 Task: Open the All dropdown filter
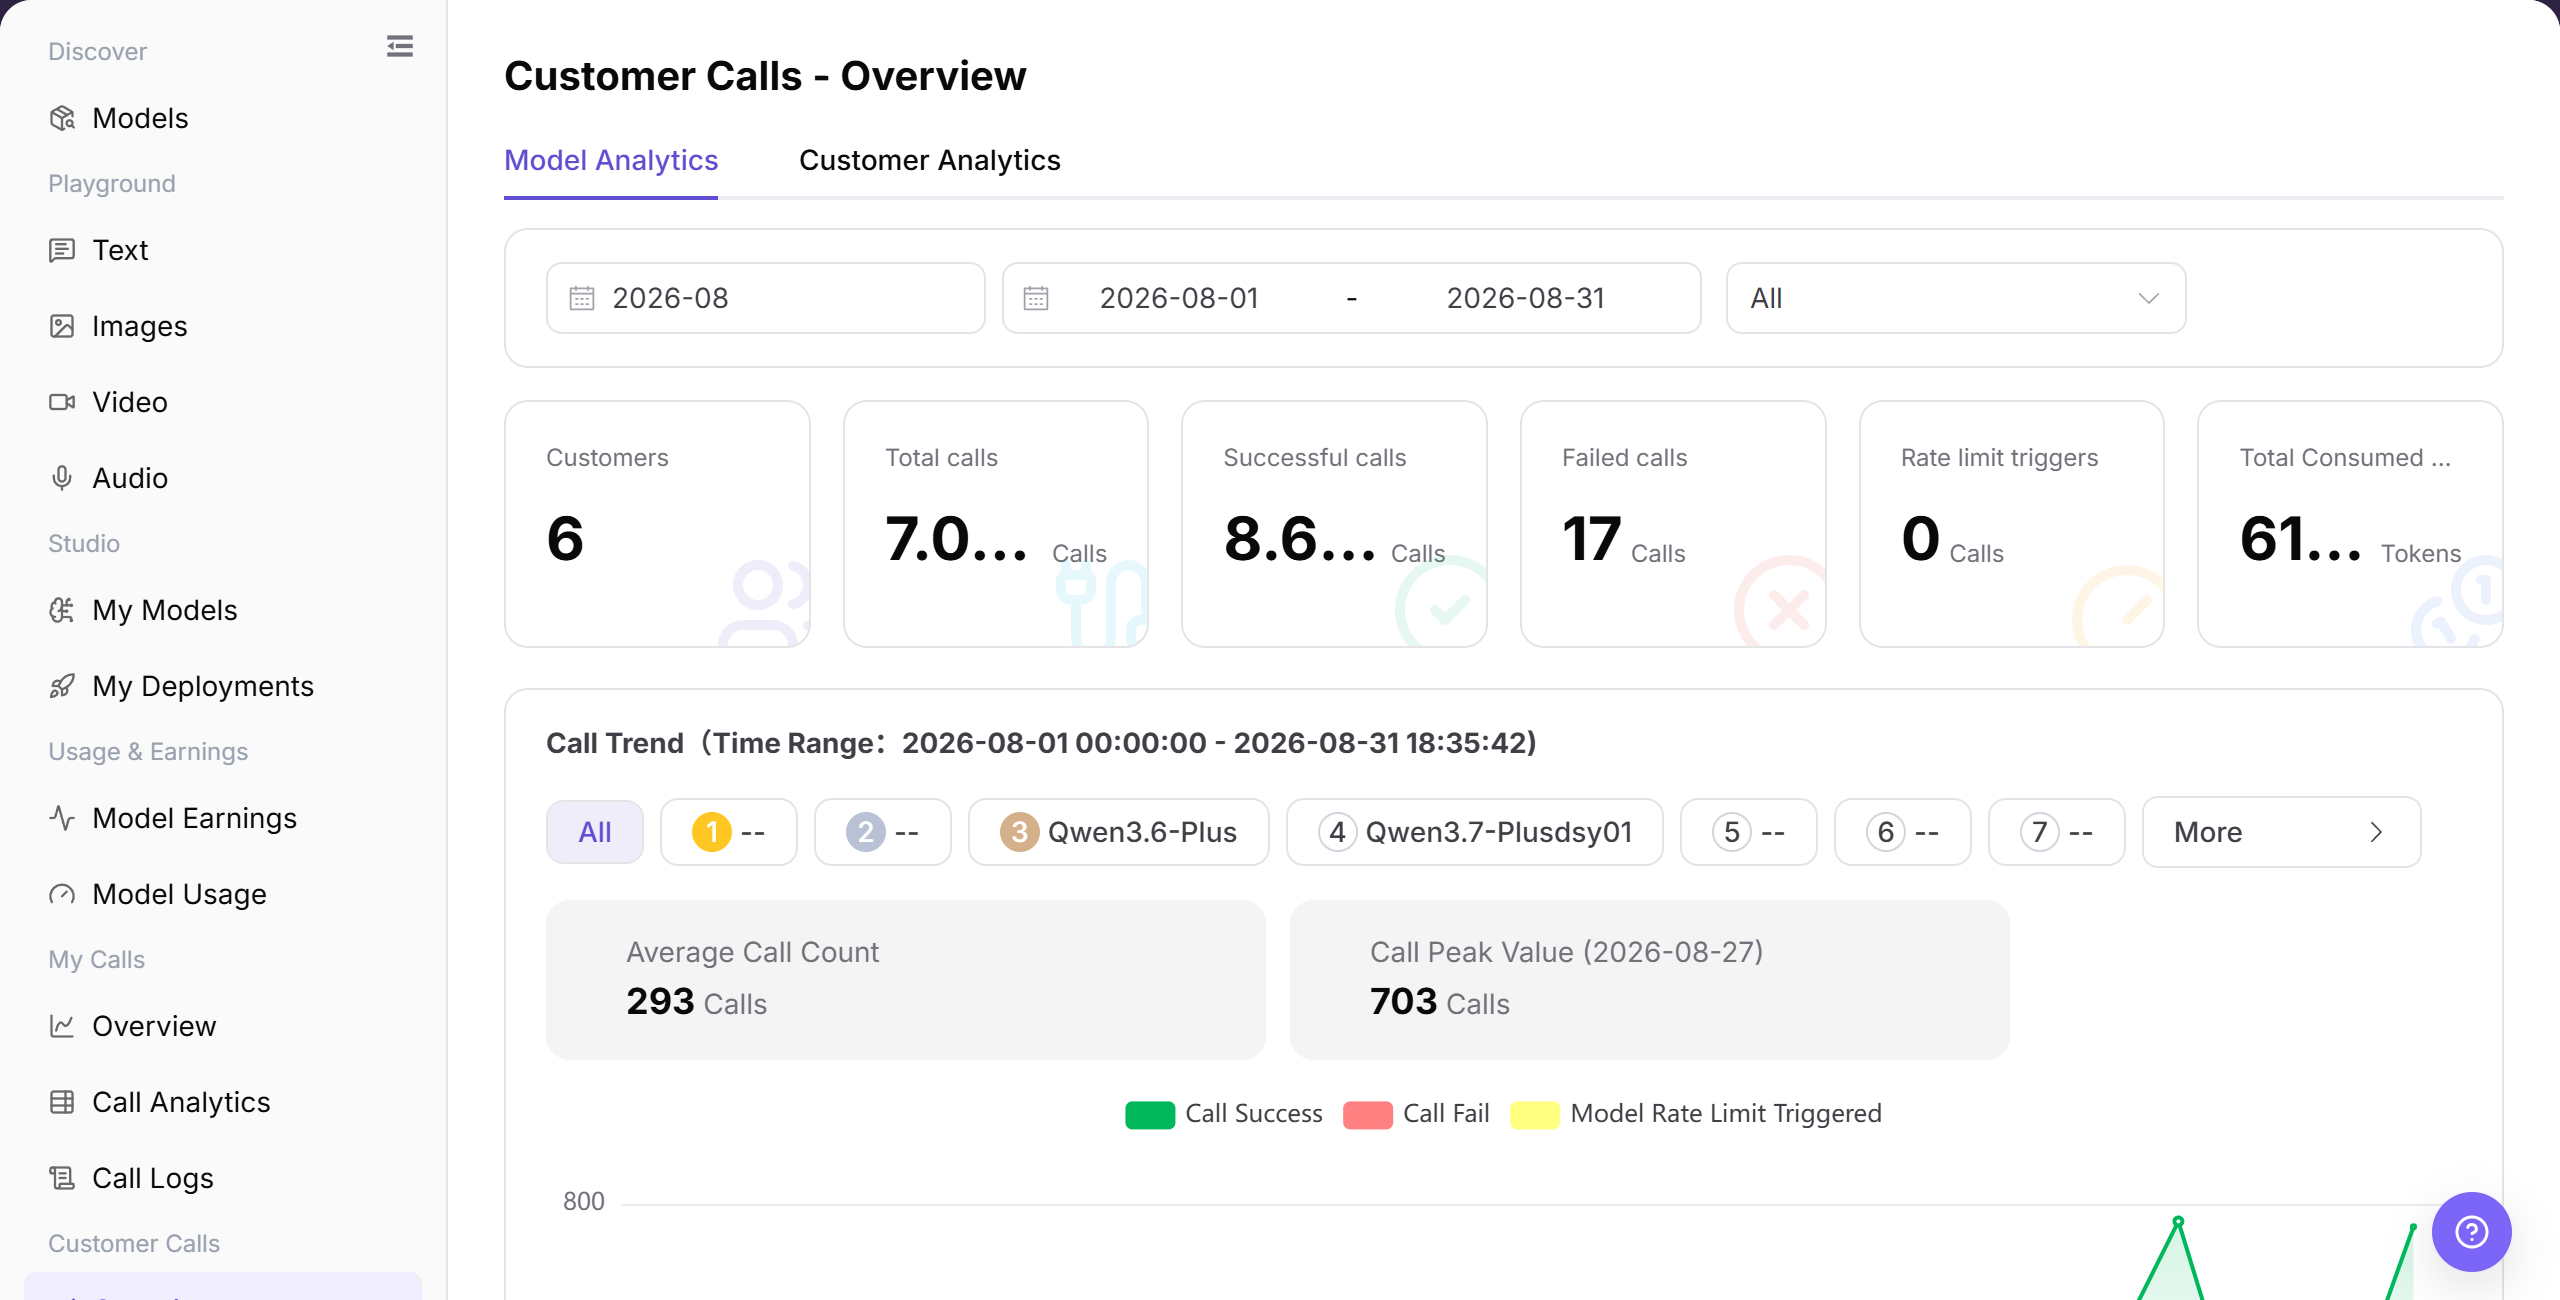(x=1956, y=298)
